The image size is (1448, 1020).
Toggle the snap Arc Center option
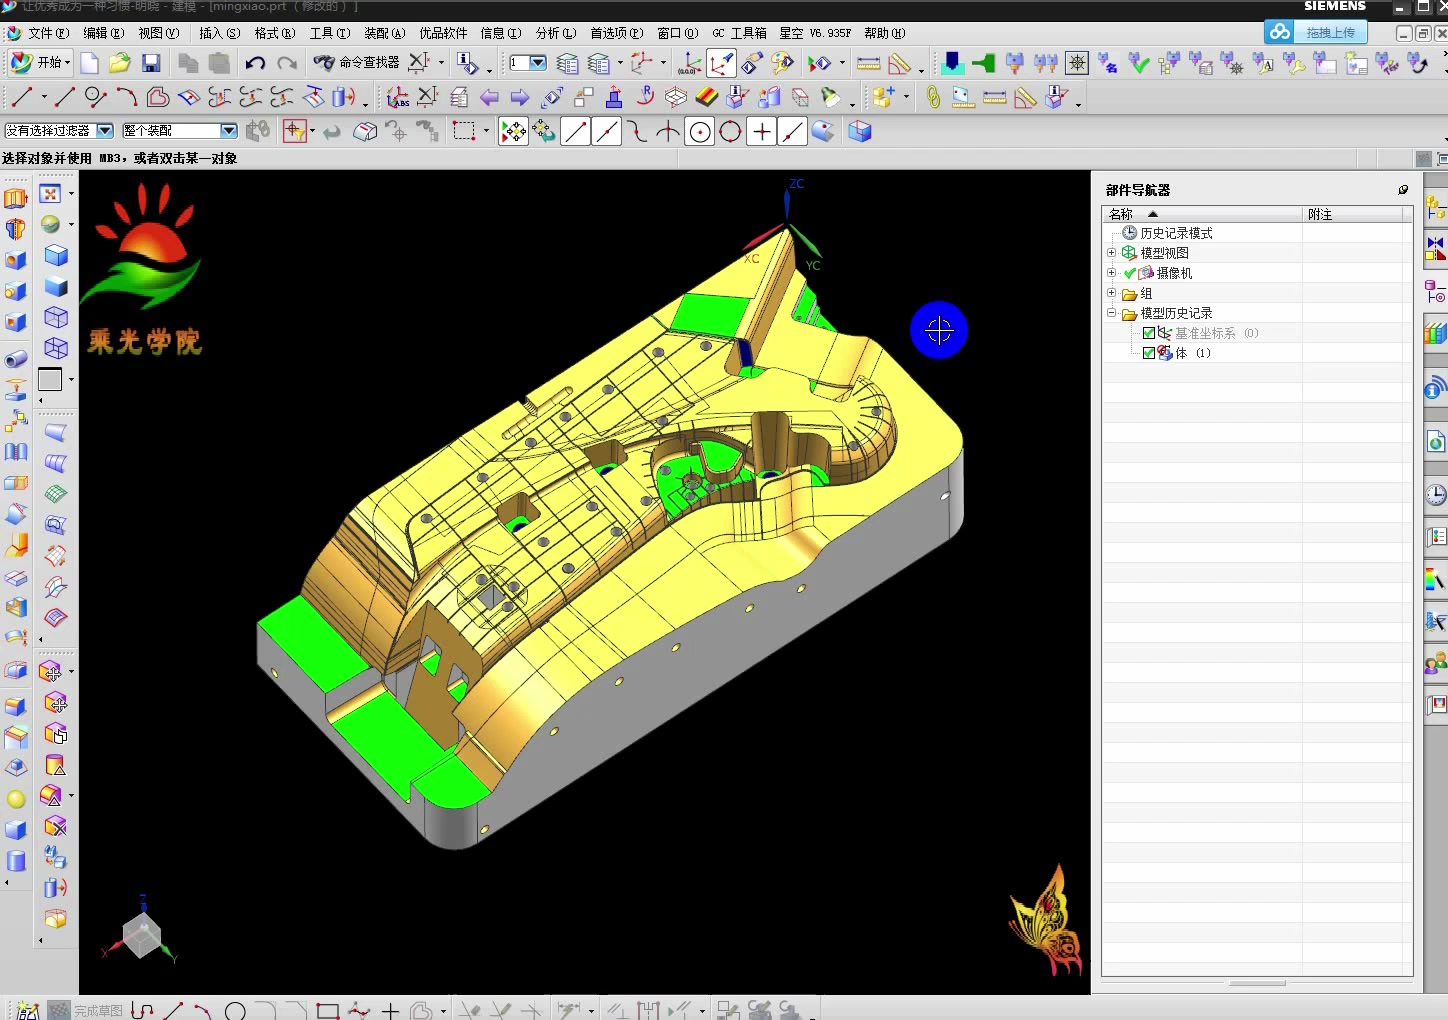tap(700, 132)
